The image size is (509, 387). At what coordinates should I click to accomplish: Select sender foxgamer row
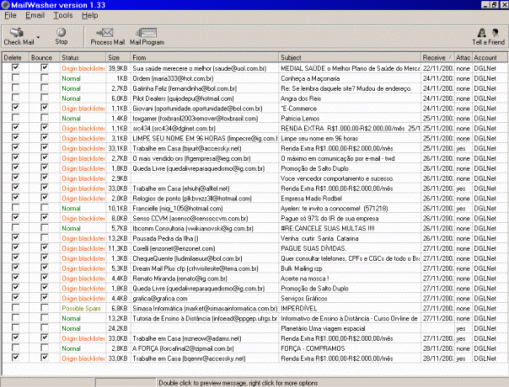point(195,118)
